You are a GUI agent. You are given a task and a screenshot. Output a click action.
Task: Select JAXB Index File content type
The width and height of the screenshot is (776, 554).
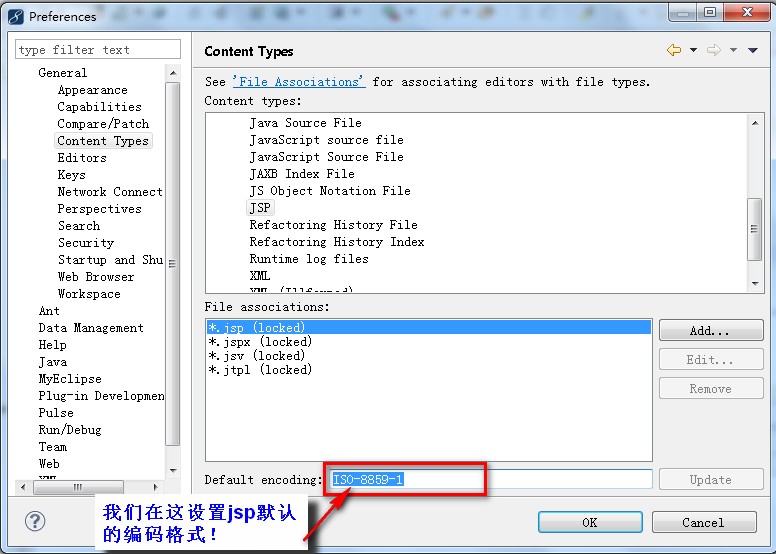(302, 174)
